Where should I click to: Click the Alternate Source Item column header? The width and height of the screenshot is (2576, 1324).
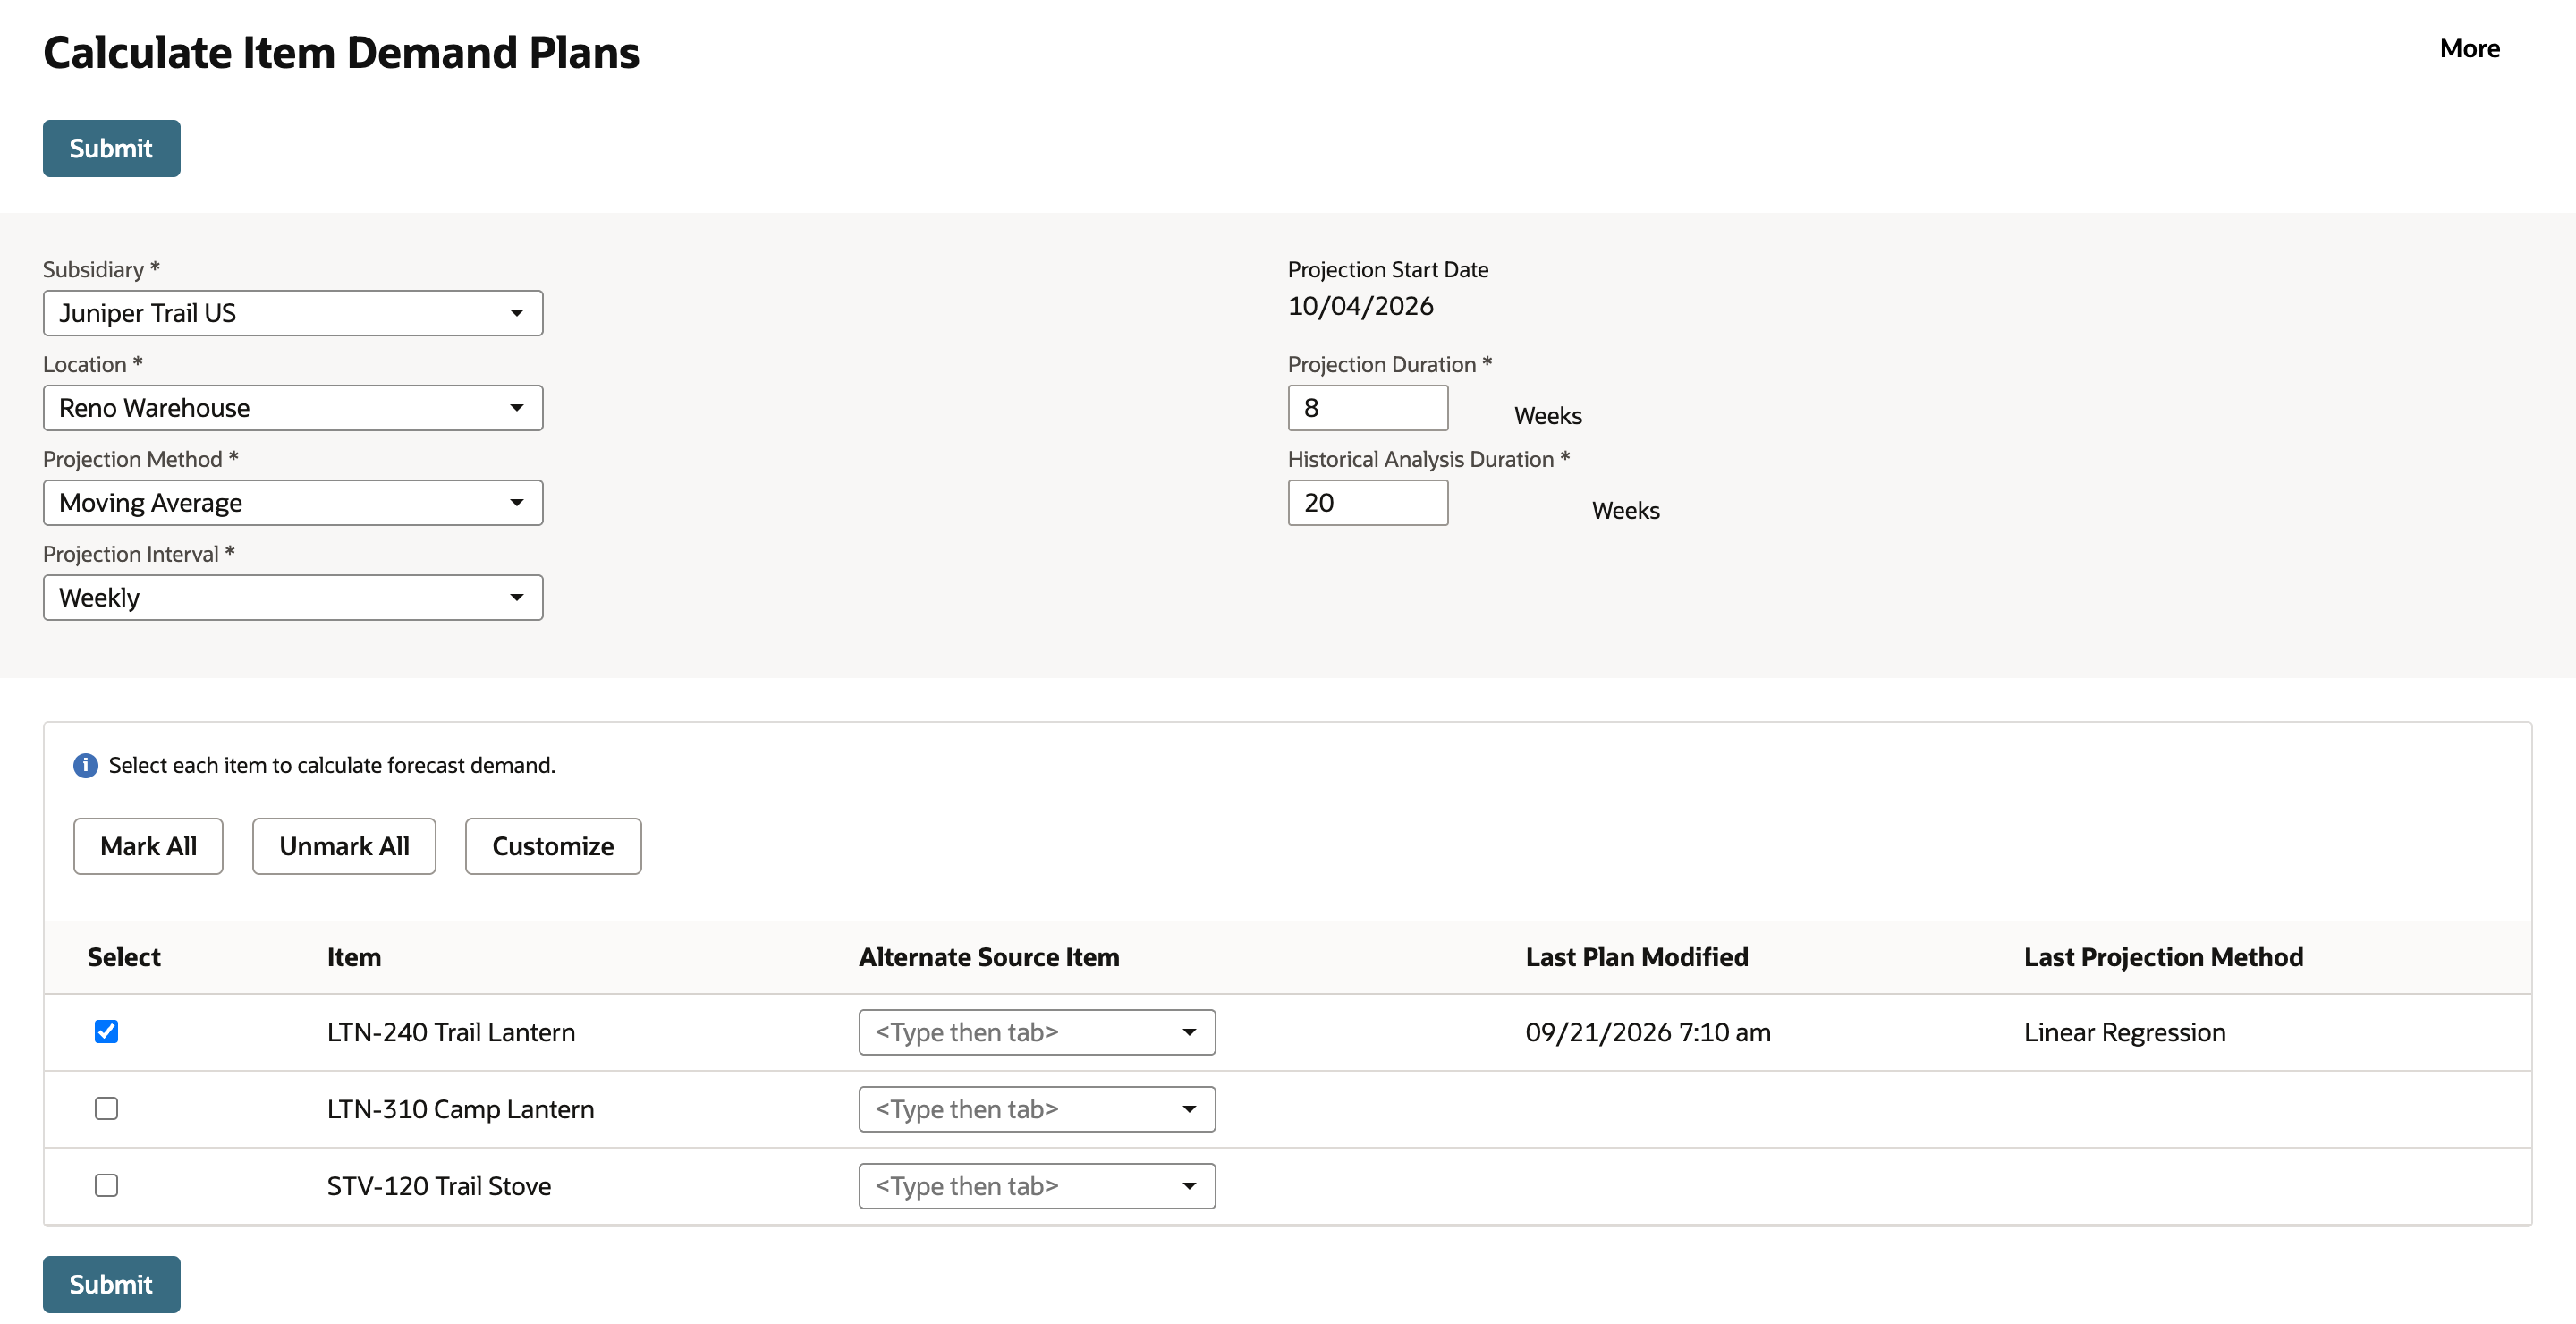[989, 957]
